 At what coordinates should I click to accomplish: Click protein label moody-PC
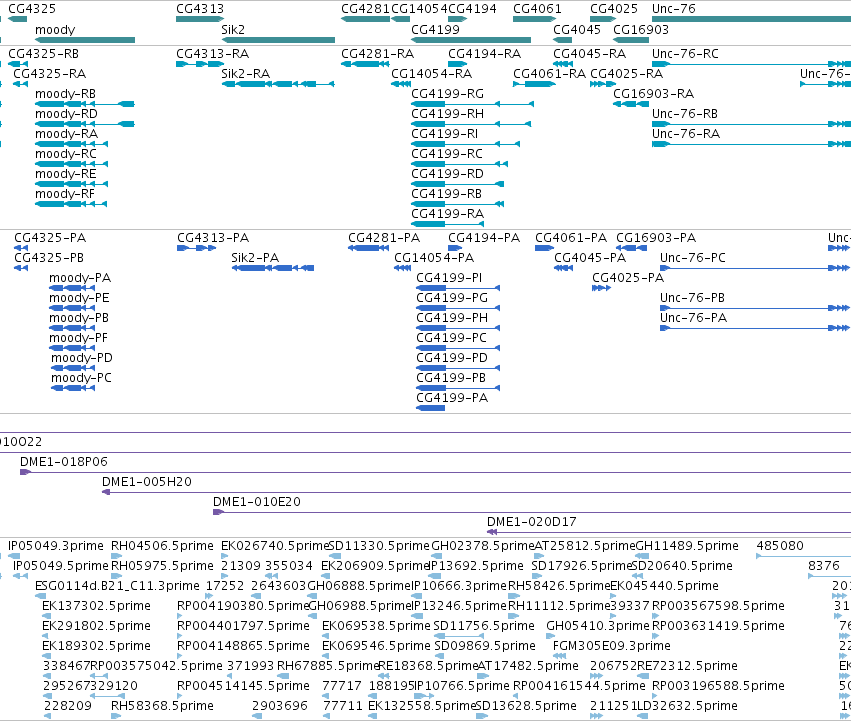81,378
